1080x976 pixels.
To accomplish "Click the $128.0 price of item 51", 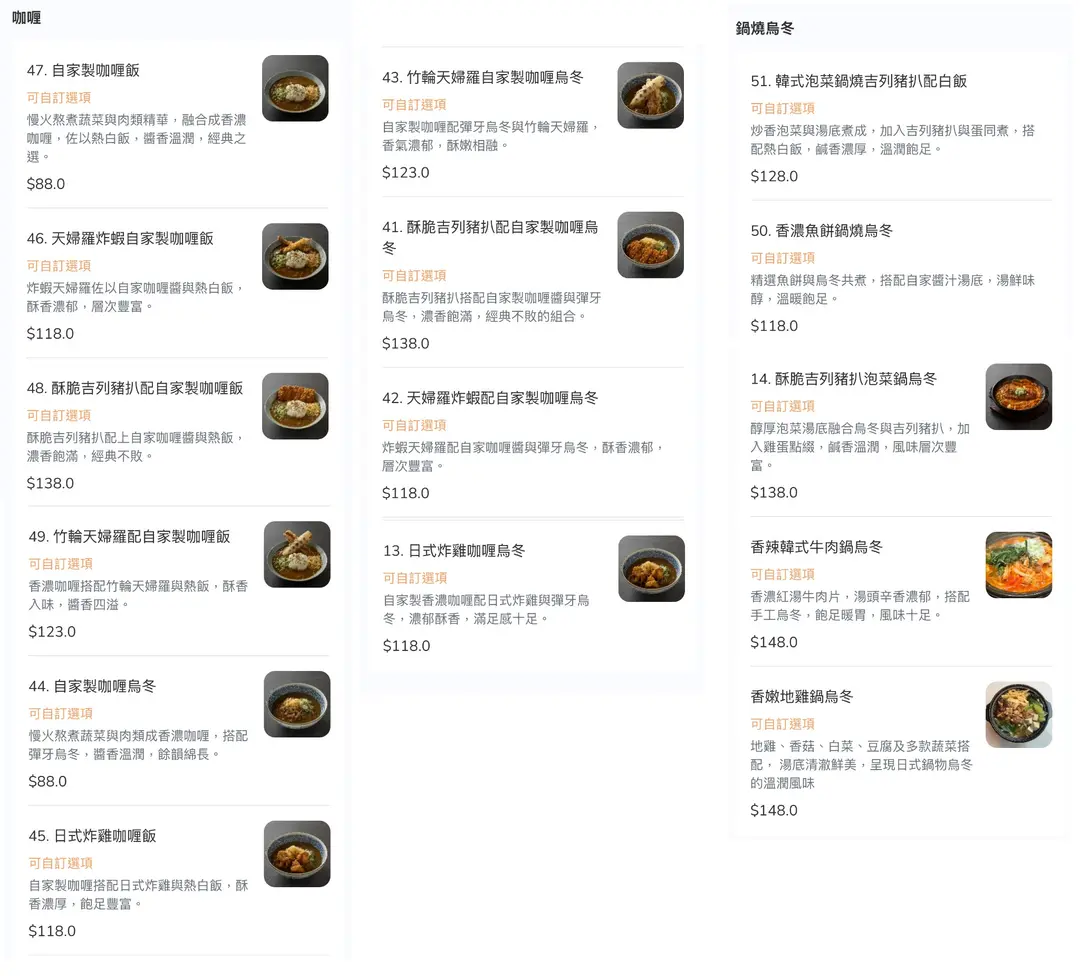I will 774,176.
